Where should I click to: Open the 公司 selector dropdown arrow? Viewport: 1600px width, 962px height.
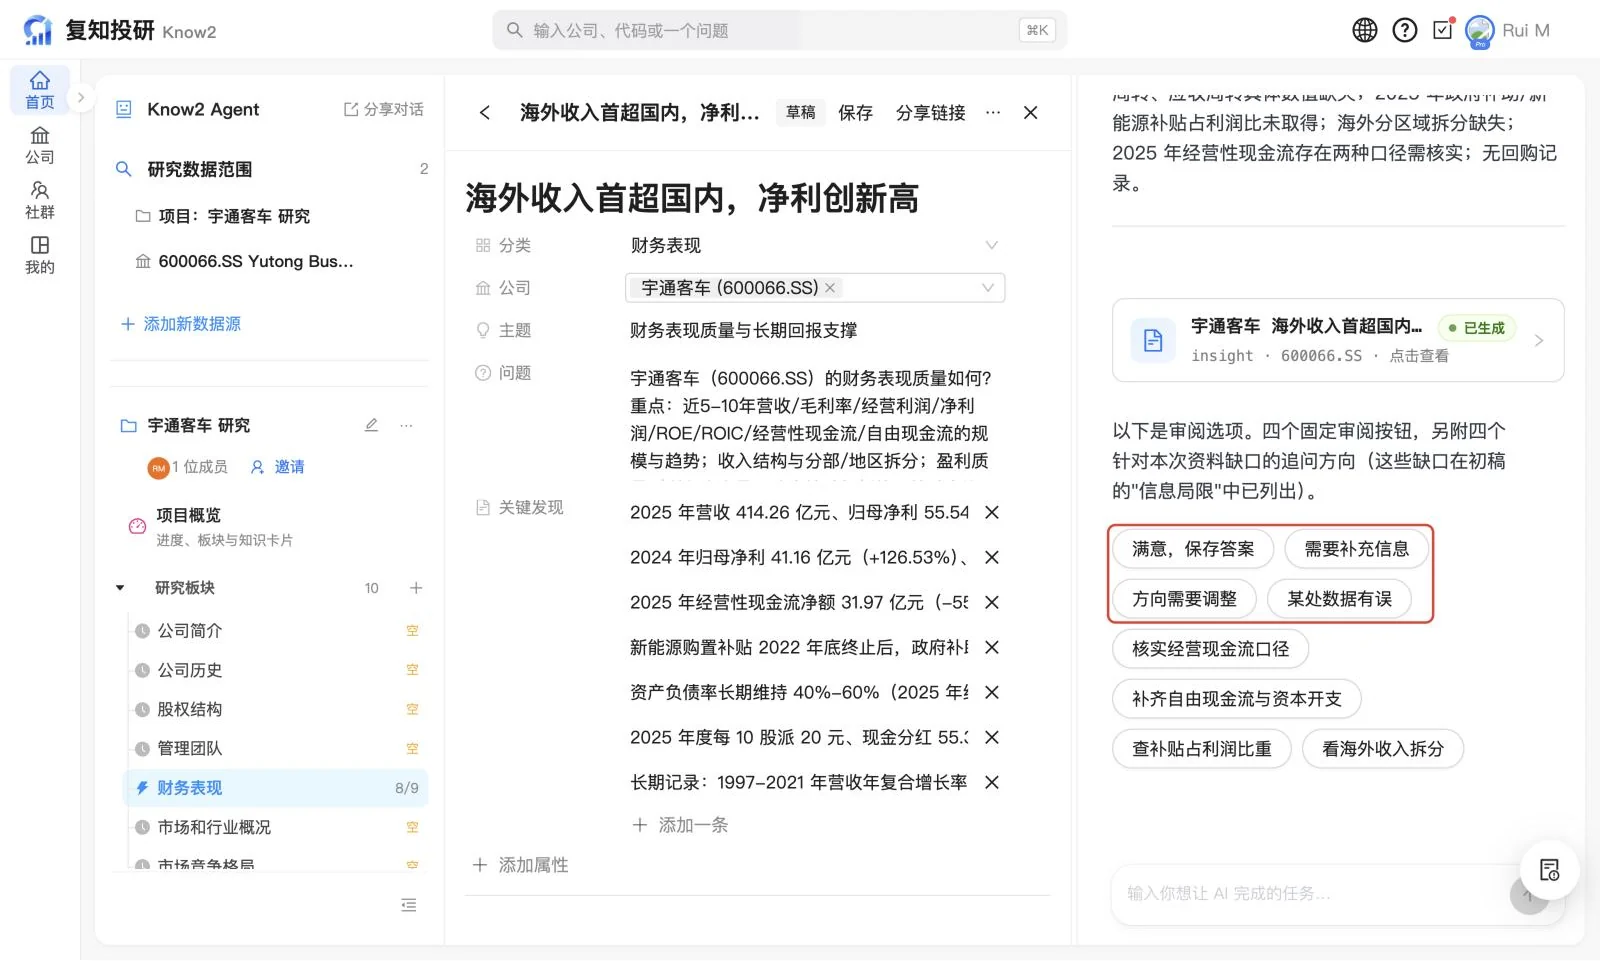988,288
